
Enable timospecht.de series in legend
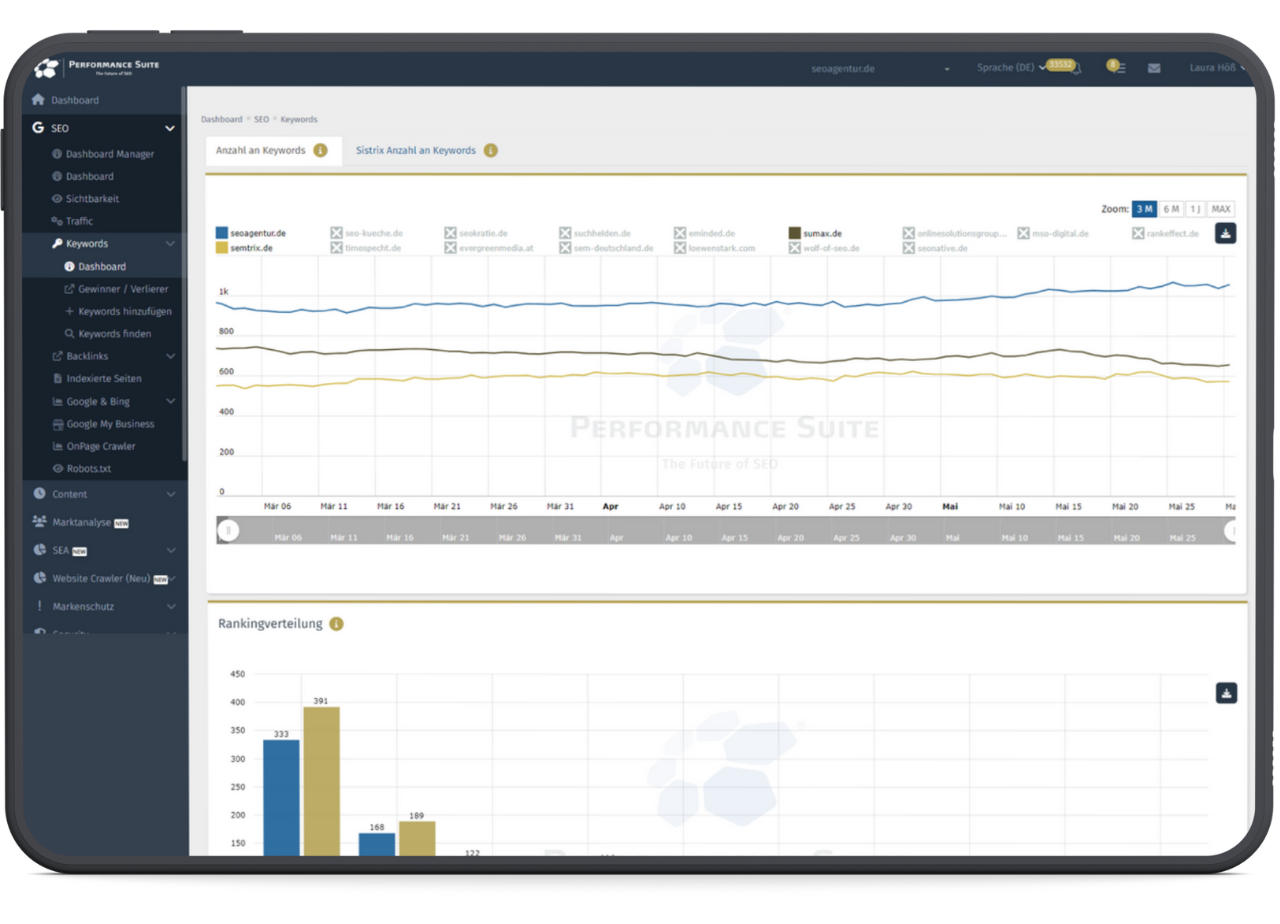[x=366, y=247]
